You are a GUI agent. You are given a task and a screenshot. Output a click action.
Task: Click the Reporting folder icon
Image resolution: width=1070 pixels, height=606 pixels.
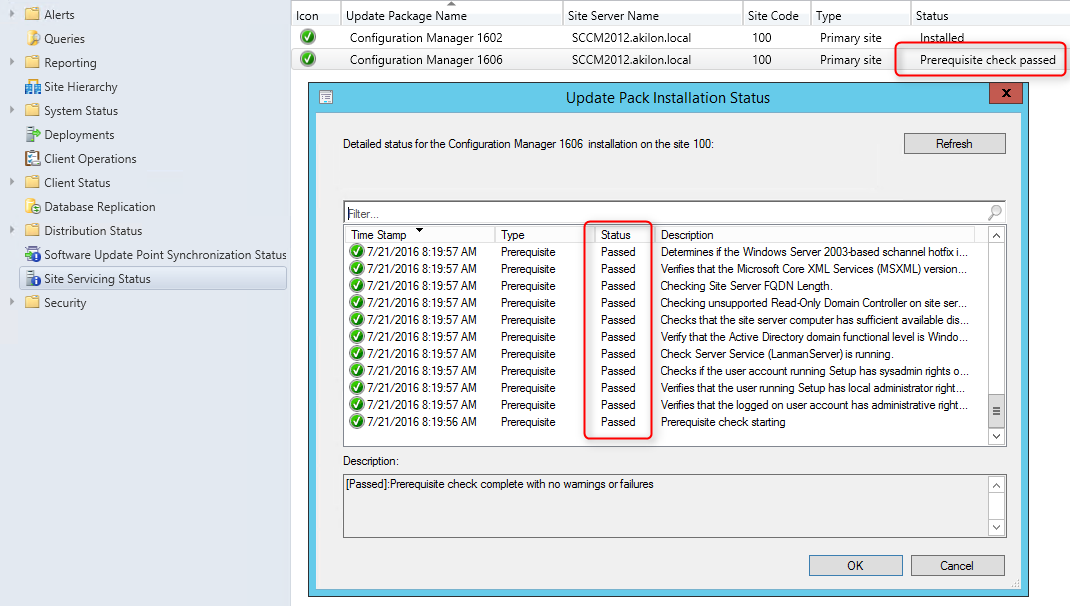tap(32, 62)
